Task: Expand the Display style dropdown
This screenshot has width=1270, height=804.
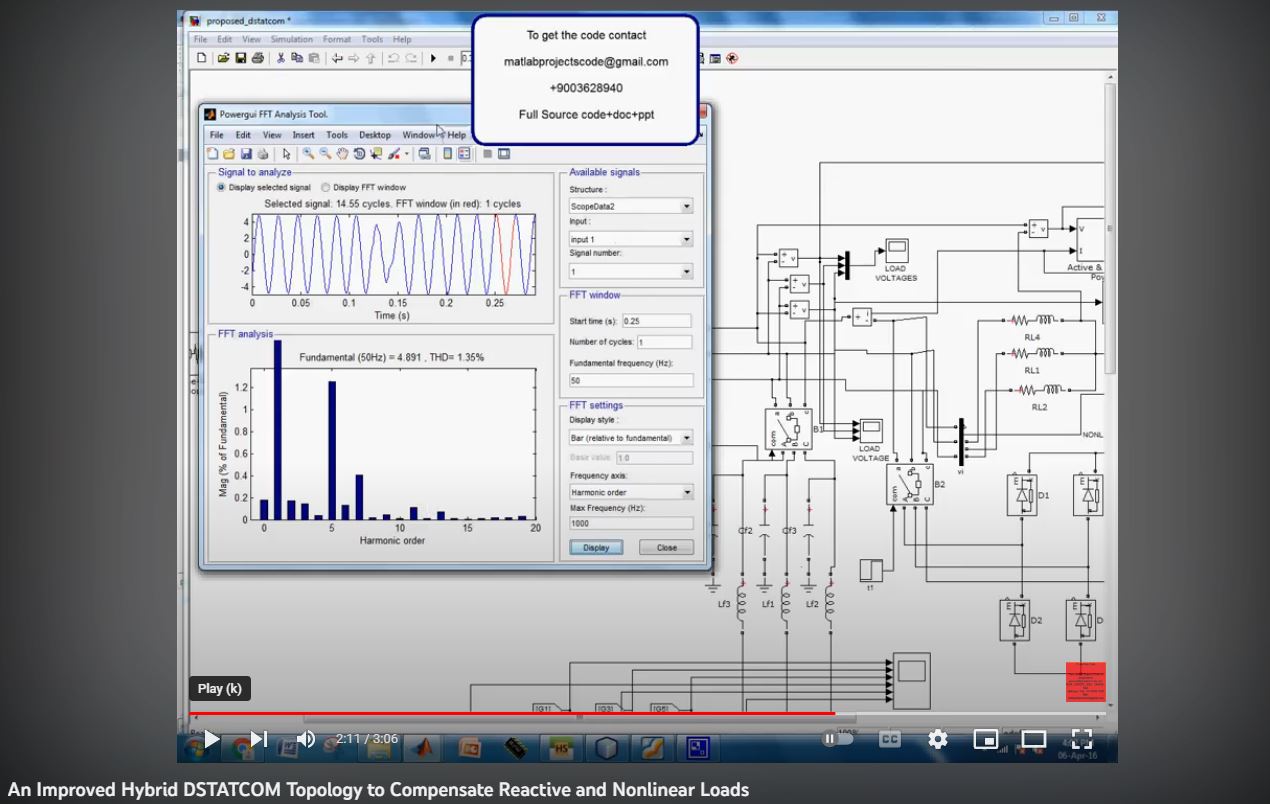Action: pos(630,438)
